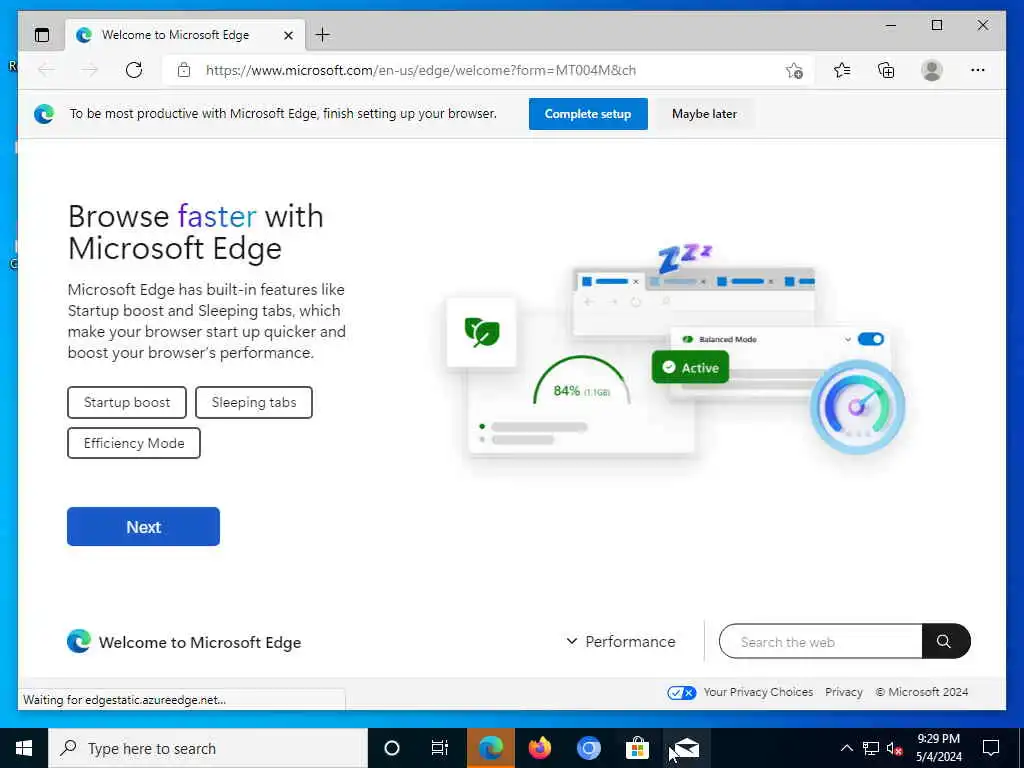Select the Startup boost button
Screen dimensions: 1024x768
click(127, 402)
